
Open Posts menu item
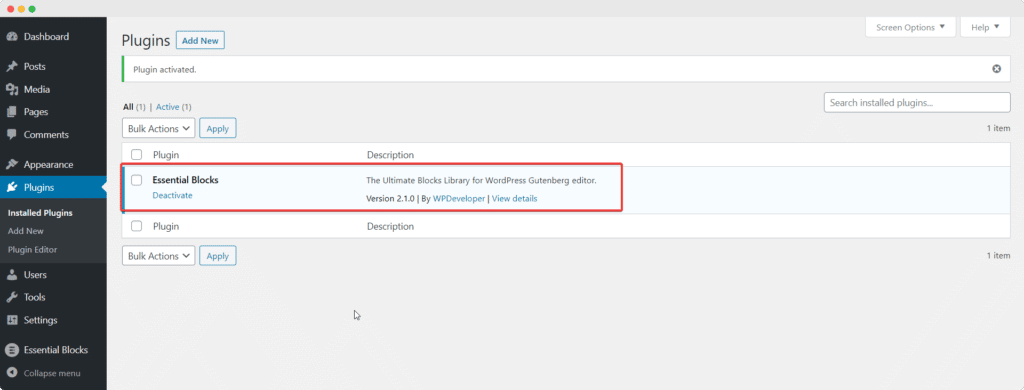tap(35, 67)
